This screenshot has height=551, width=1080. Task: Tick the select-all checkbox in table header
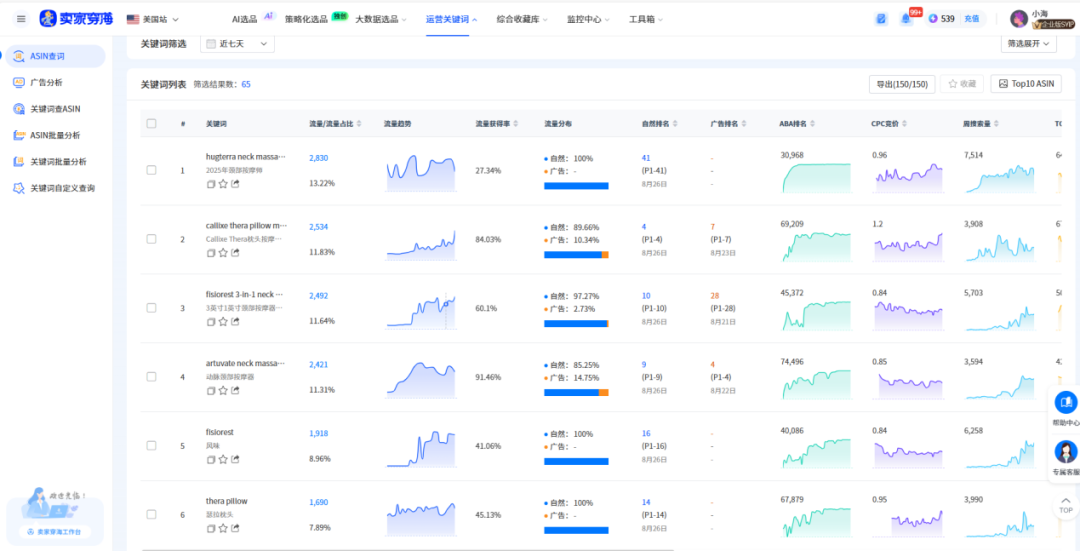click(152, 124)
